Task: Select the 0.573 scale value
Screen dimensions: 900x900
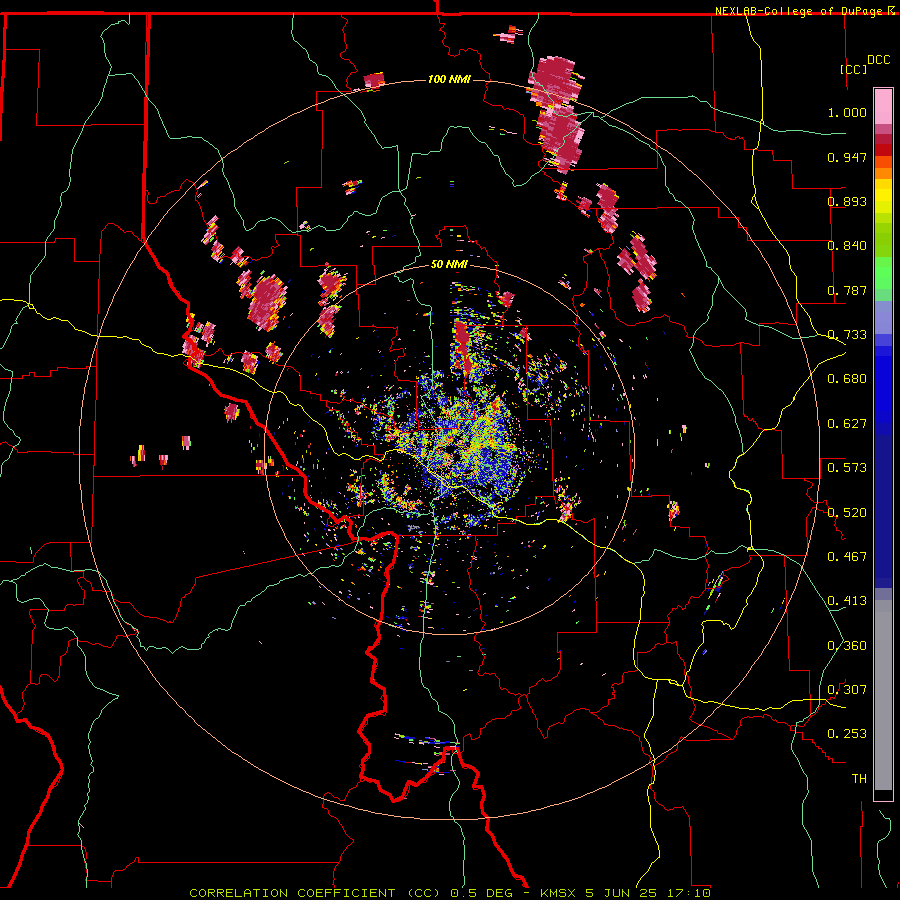Action: pyautogui.click(x=847, y=468)
